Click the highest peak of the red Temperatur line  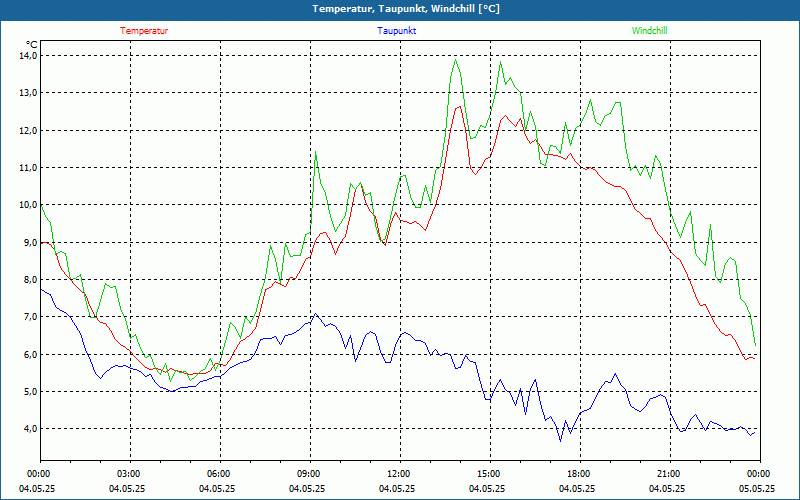pos(459,106)
